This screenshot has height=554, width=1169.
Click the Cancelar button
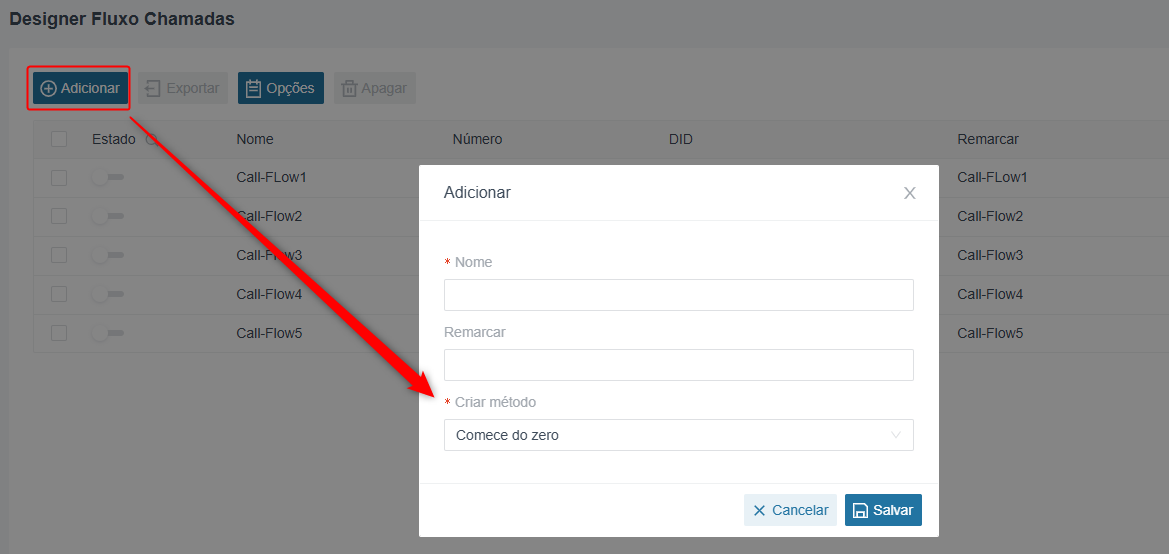(790, 510)
